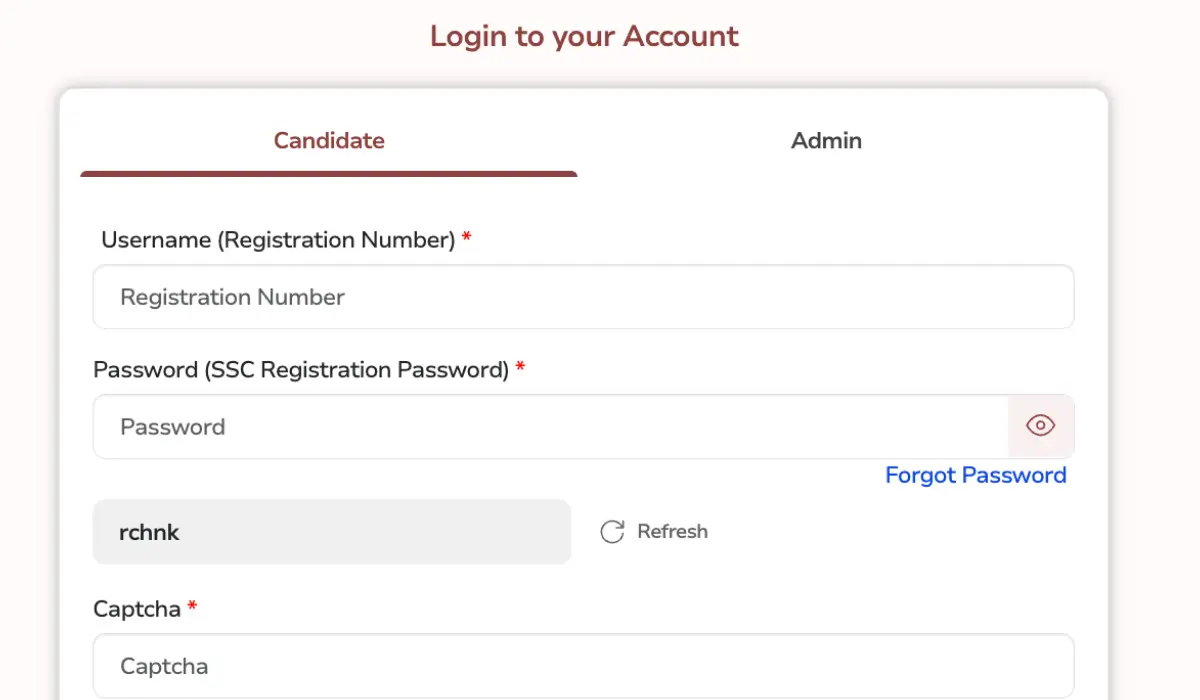The width and height of the screenshot is (1200, 700).
Task: Switch to the Admin tab
Action: (x=826, y=141)
